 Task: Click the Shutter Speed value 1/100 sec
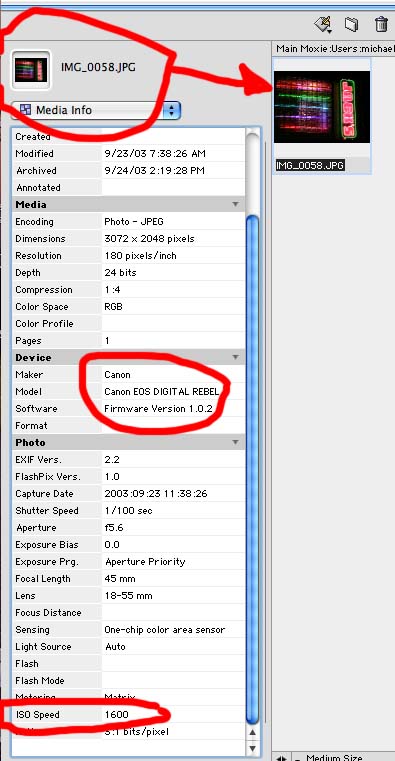(129, 511)
